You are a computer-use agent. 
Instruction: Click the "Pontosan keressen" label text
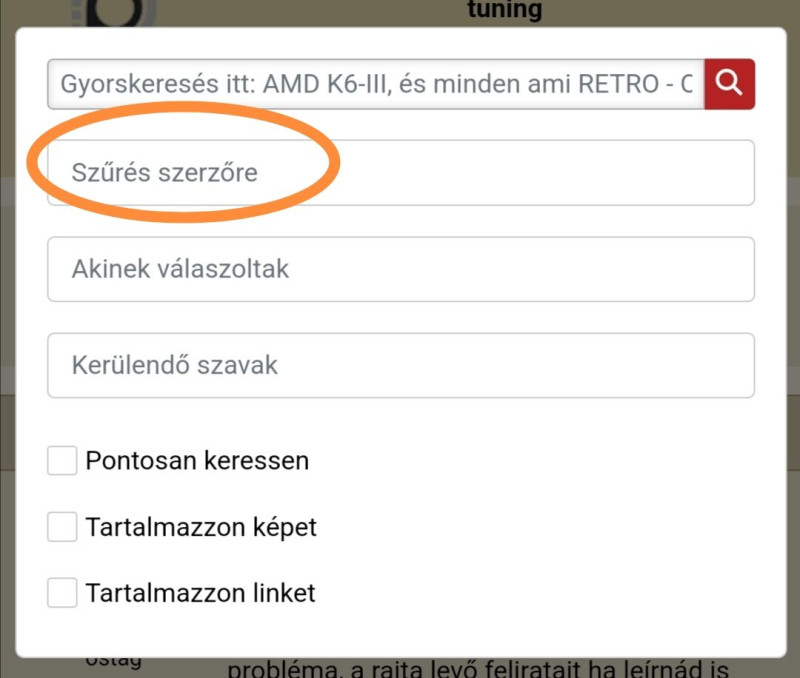point(197,461)
